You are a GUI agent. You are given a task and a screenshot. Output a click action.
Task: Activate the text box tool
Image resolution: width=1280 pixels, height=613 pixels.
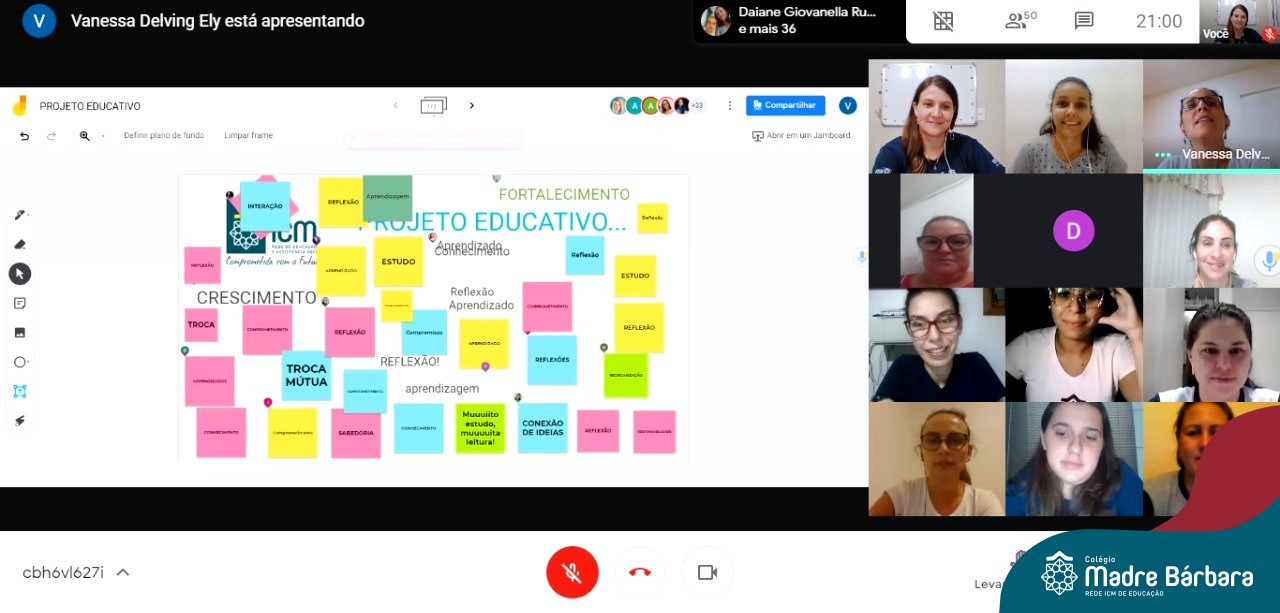[19, 391]
